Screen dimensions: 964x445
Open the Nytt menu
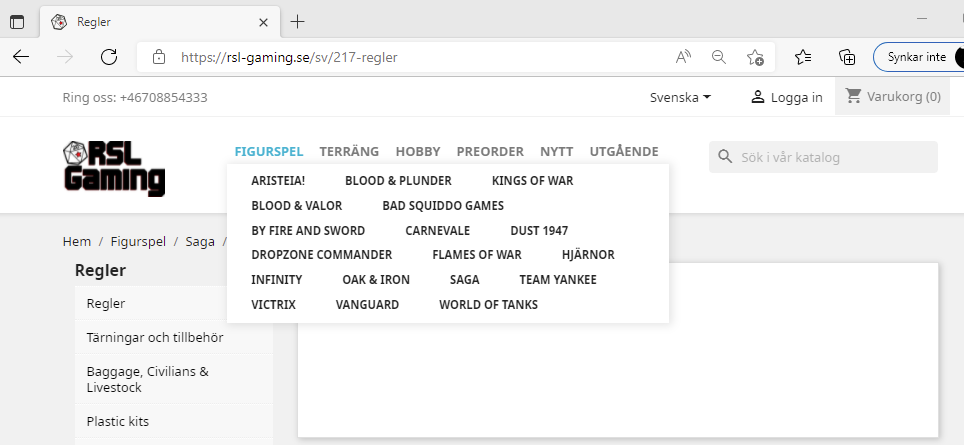556,151
